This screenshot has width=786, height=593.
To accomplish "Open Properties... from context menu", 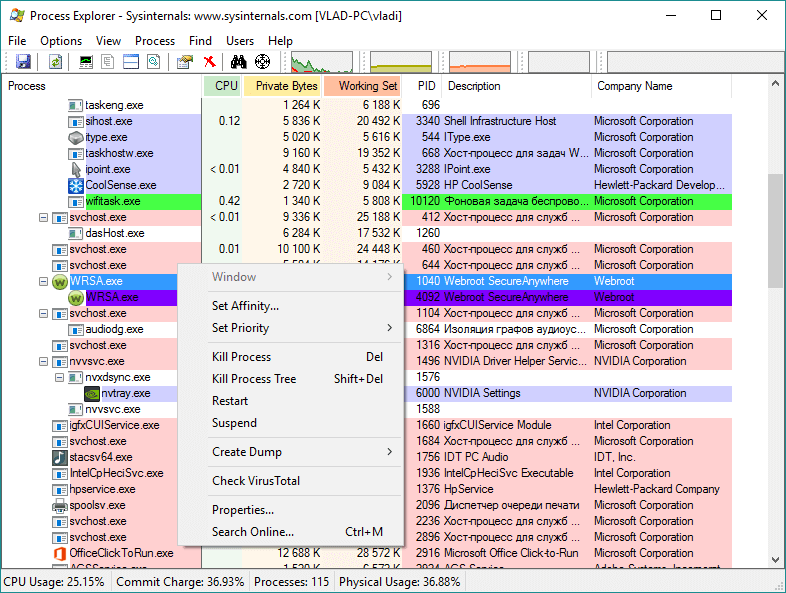I will 291,510.
